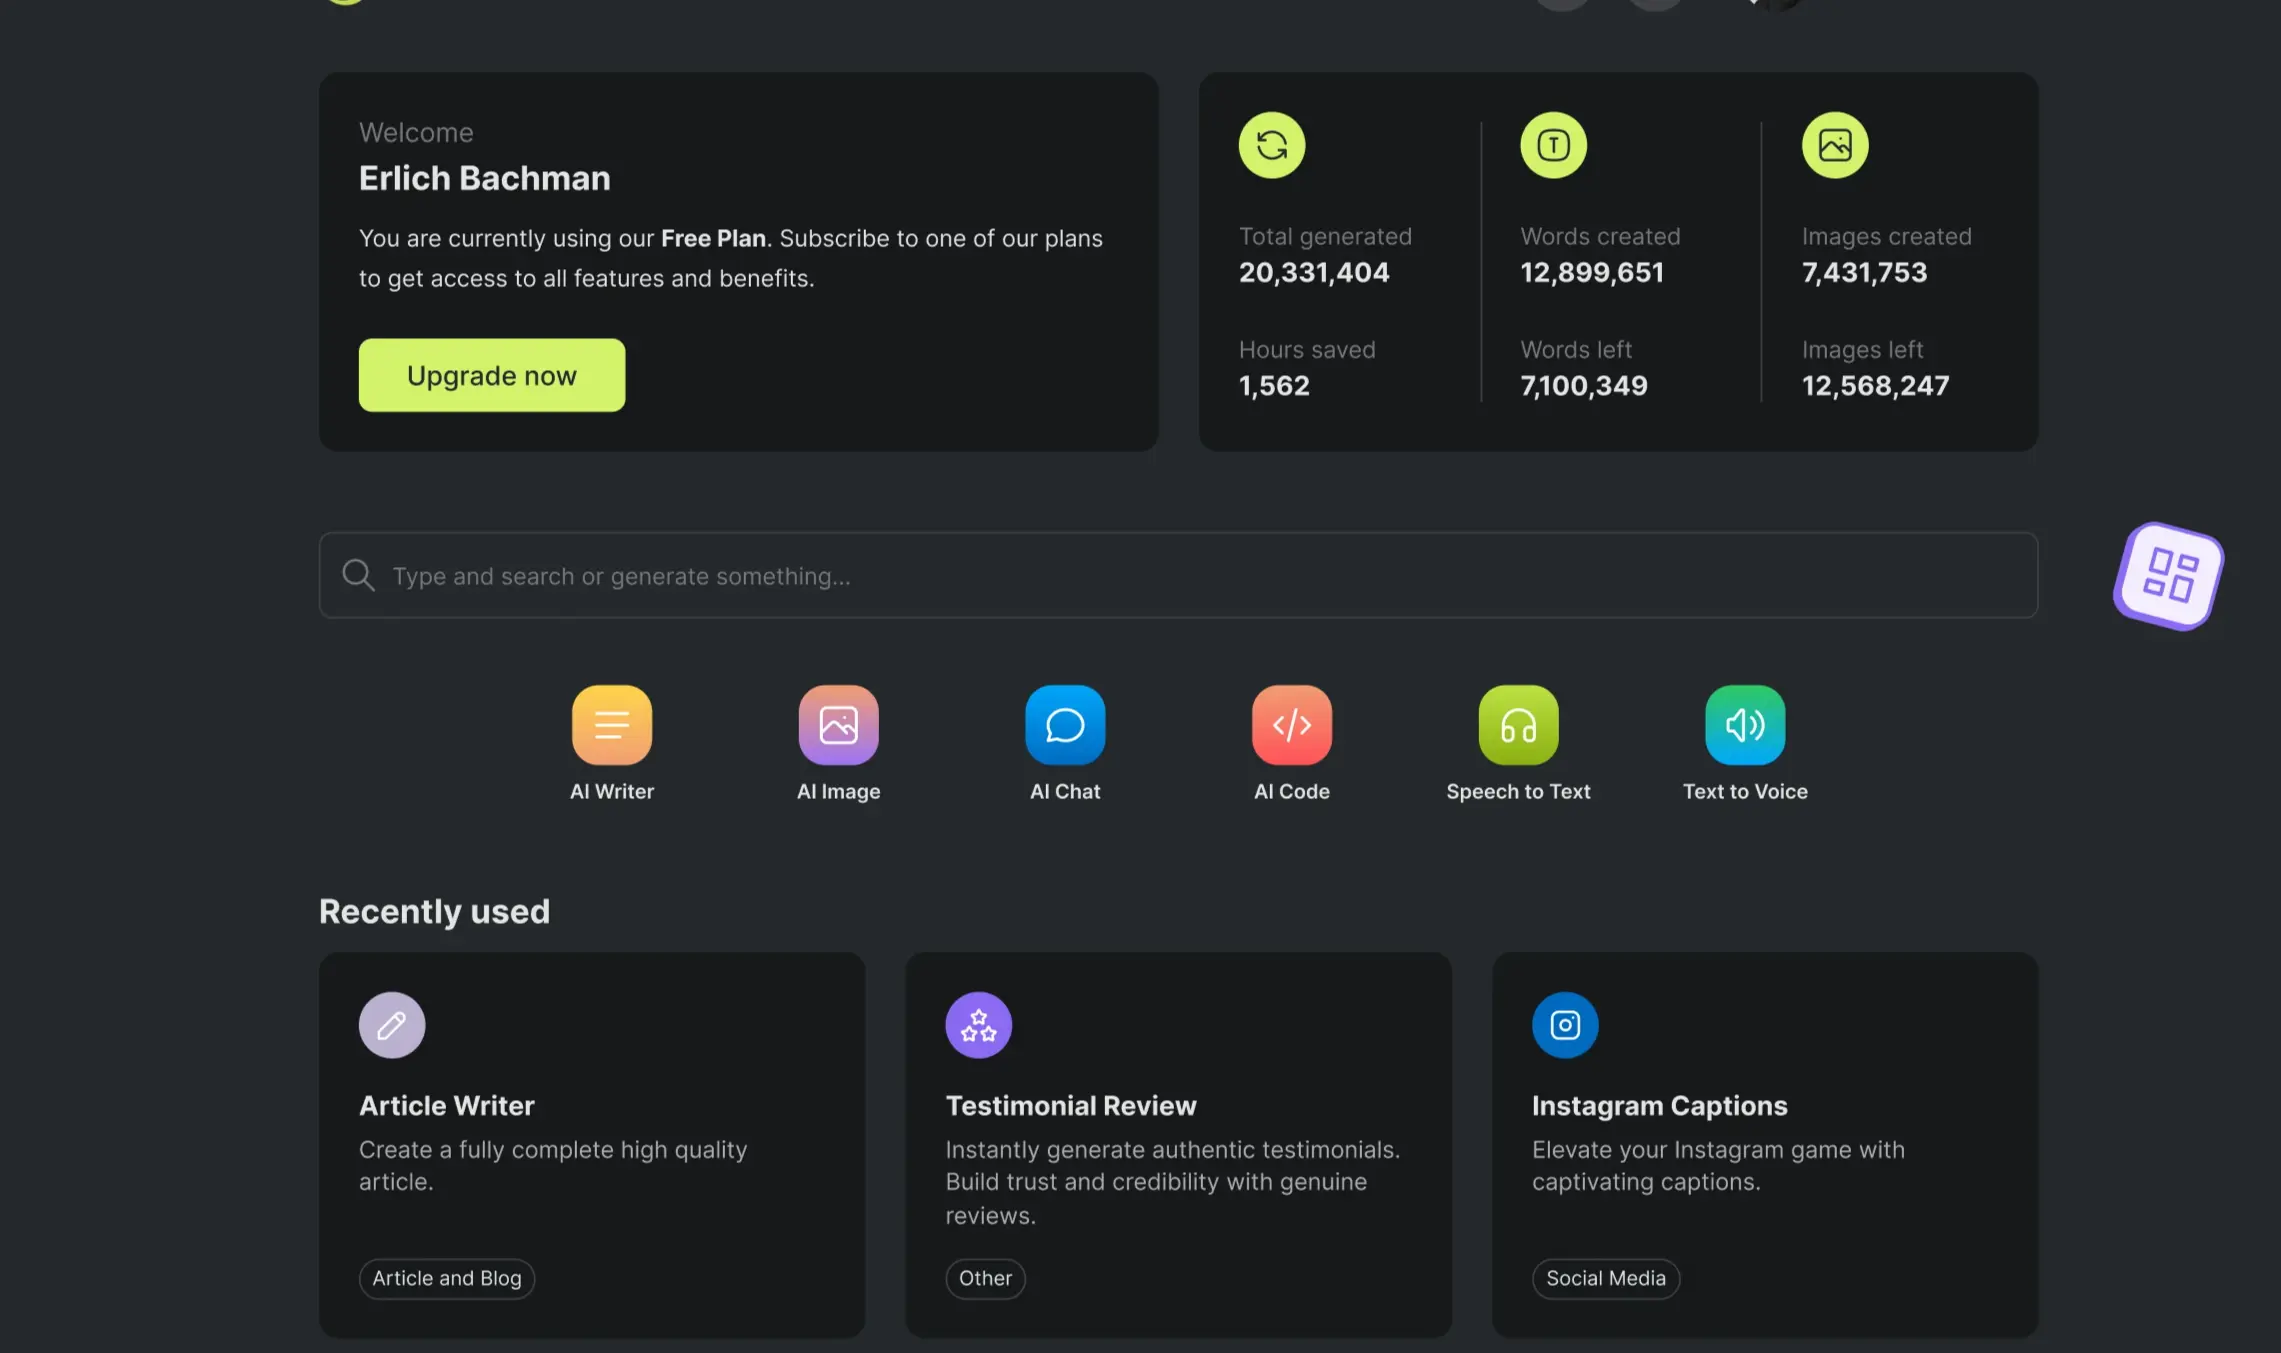Image resolution: width=2281 pixels, height=1353 pixels.
Task: Select the Social Media tag
Action: 1605,1278
